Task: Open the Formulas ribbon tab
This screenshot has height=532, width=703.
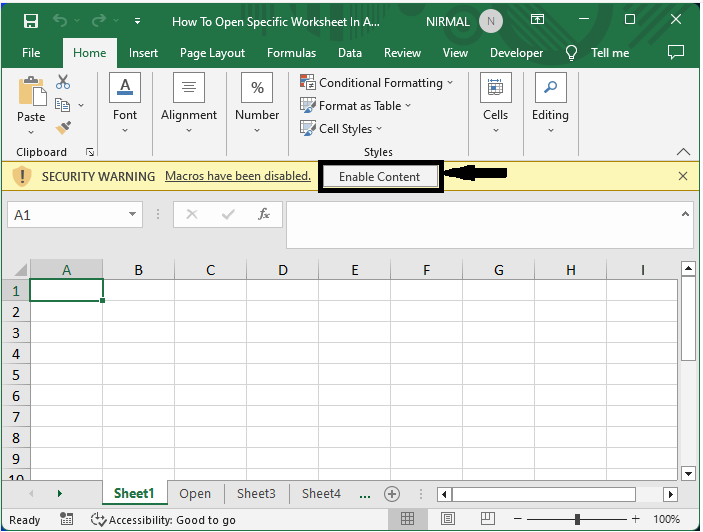Action: 291,53
